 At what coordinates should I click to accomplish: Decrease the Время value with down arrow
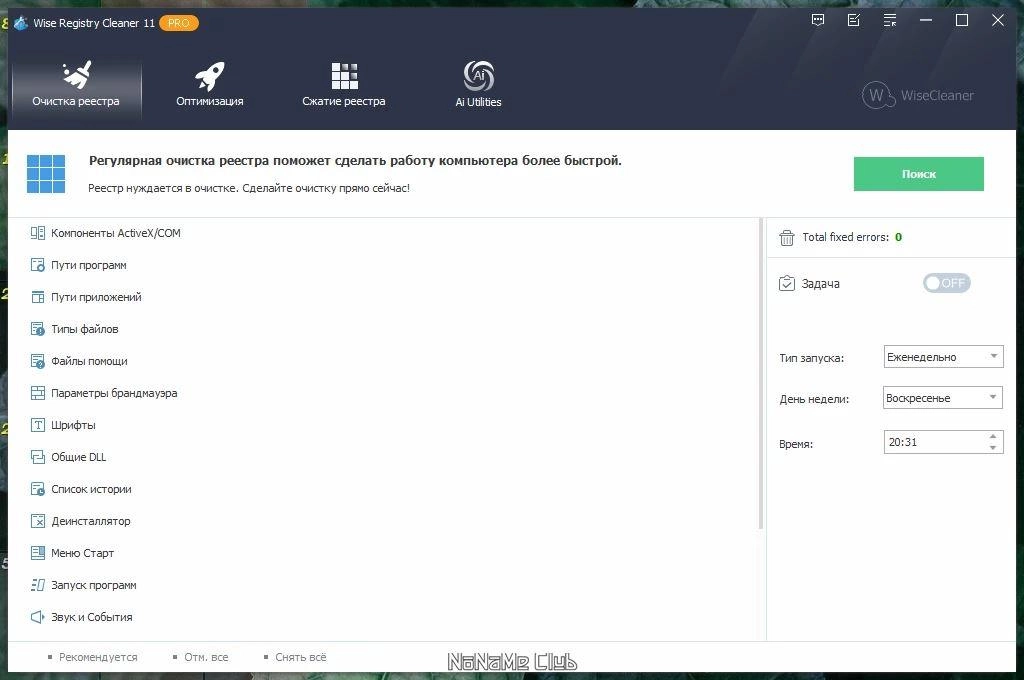(993, 447)
